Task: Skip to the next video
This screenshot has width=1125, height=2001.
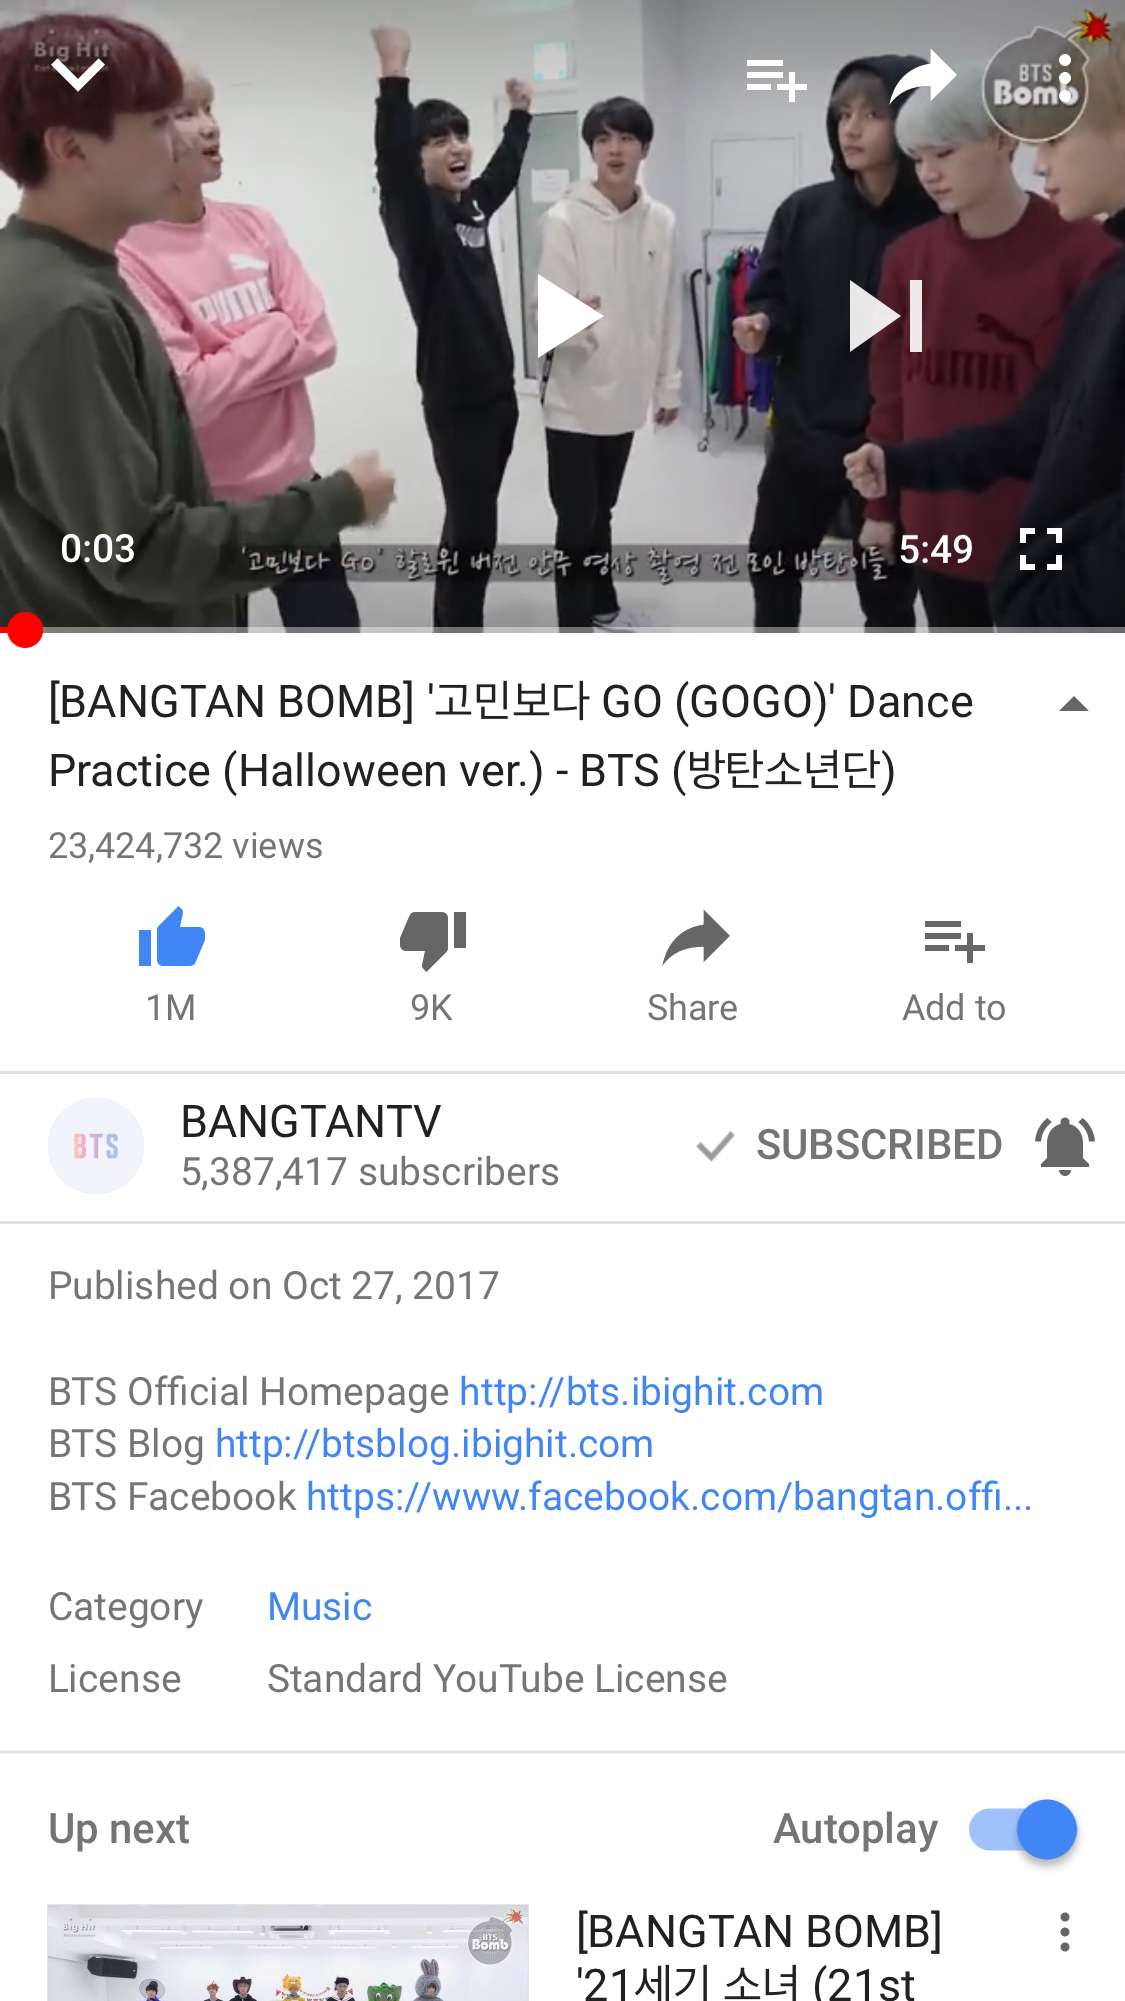Action: 885,316
